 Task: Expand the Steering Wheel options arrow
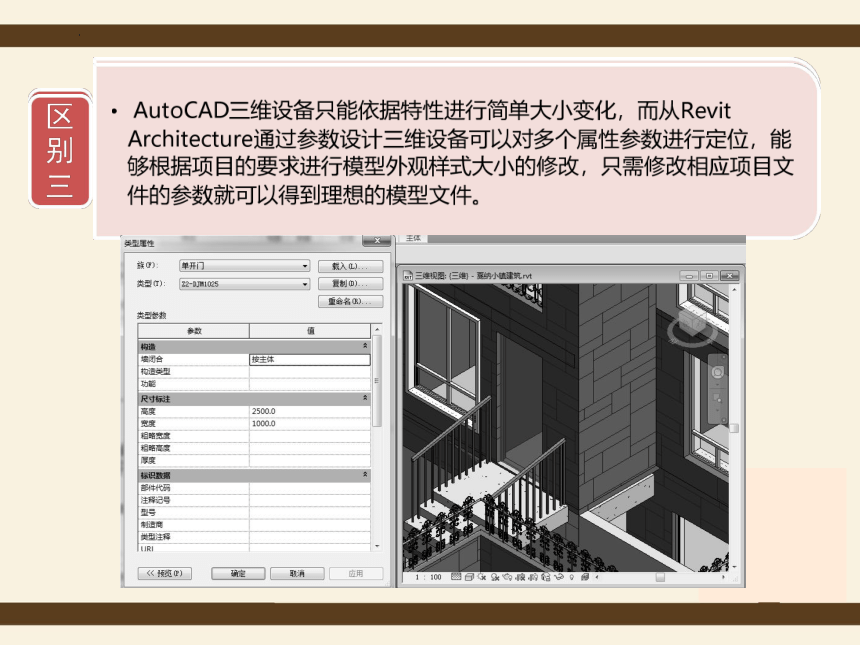[x=717, y=383]
